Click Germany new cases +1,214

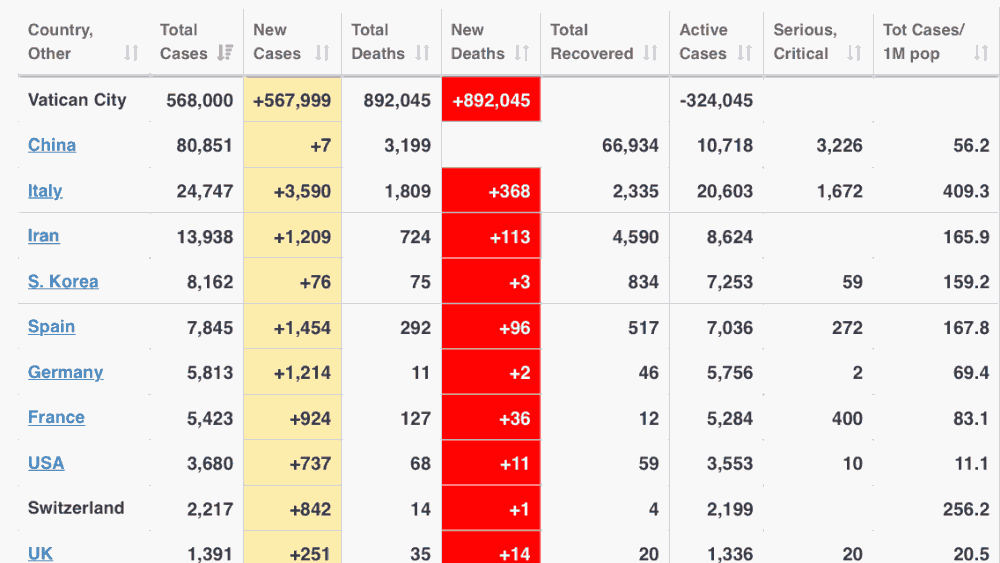[x=302, y=373]
